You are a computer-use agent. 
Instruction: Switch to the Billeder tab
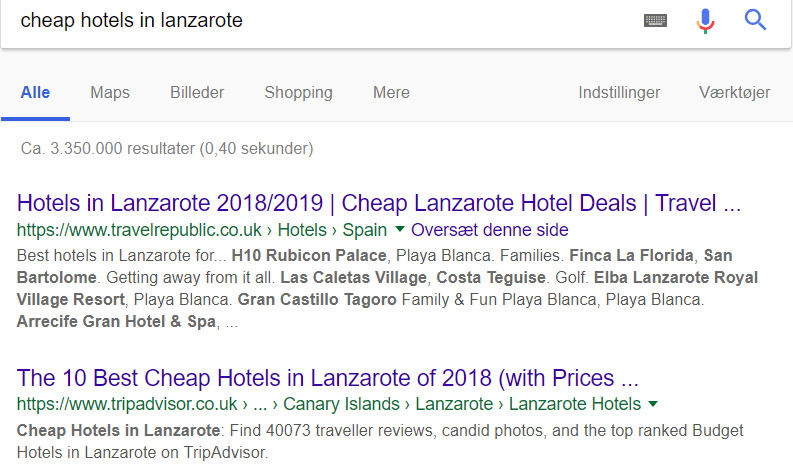pyautogui.click(x=197, y=93)
